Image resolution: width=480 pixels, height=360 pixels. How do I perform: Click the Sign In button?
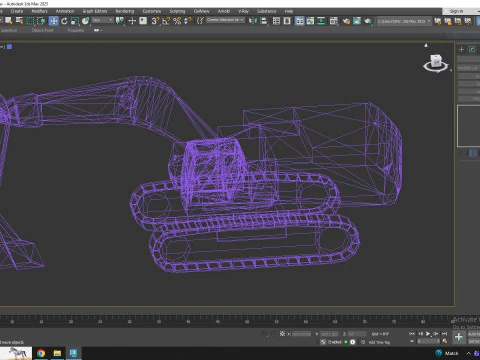[456, 11]
